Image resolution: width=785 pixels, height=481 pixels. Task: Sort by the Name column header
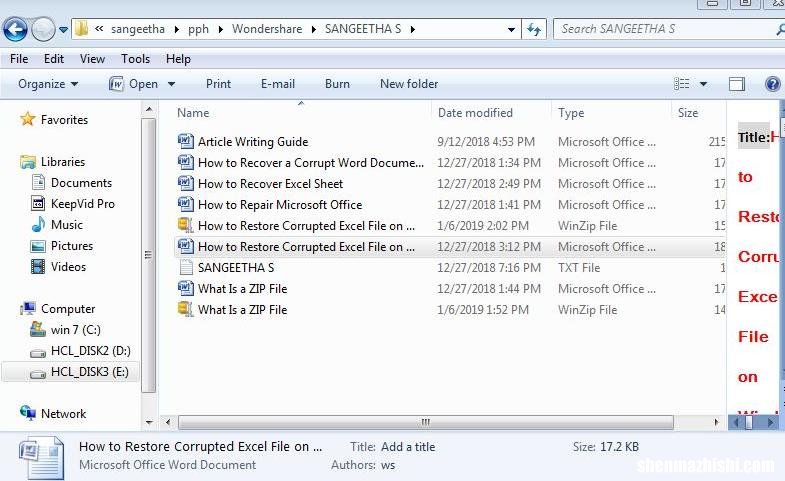coord(193,113)
